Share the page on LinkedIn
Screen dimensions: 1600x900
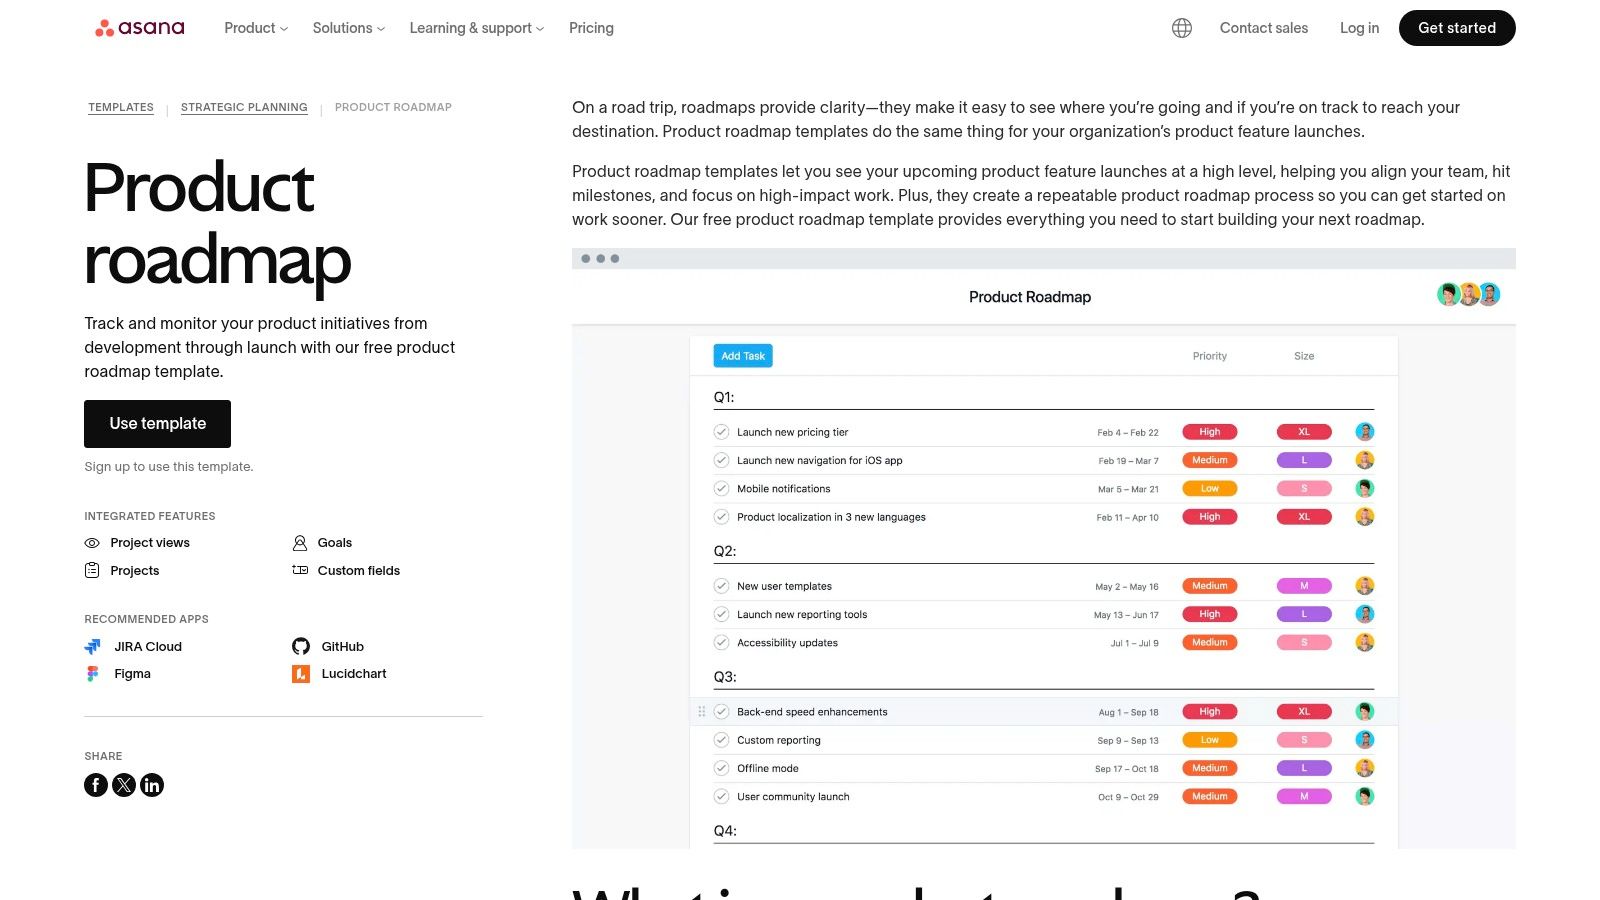152,785
